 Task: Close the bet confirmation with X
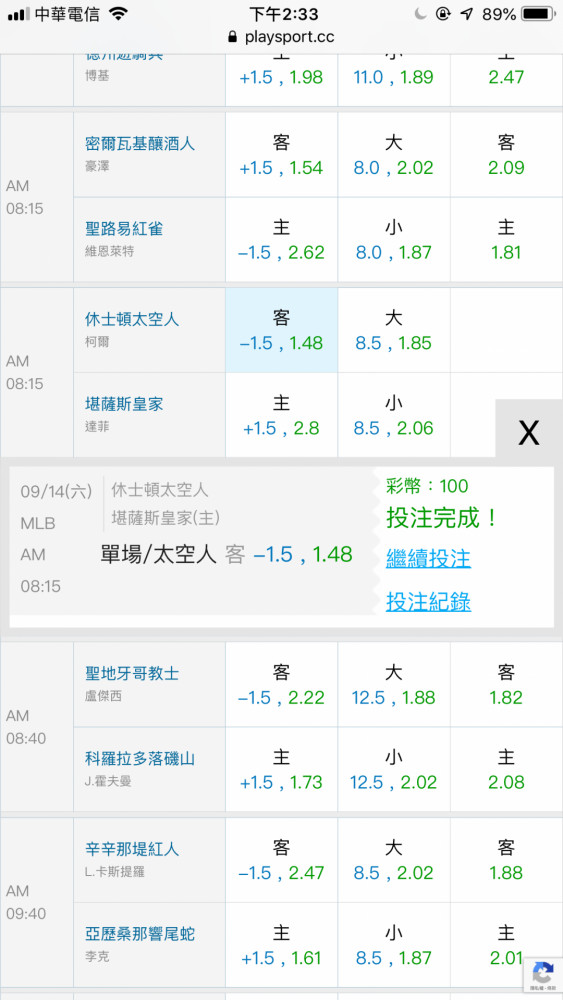click(529, 432)
